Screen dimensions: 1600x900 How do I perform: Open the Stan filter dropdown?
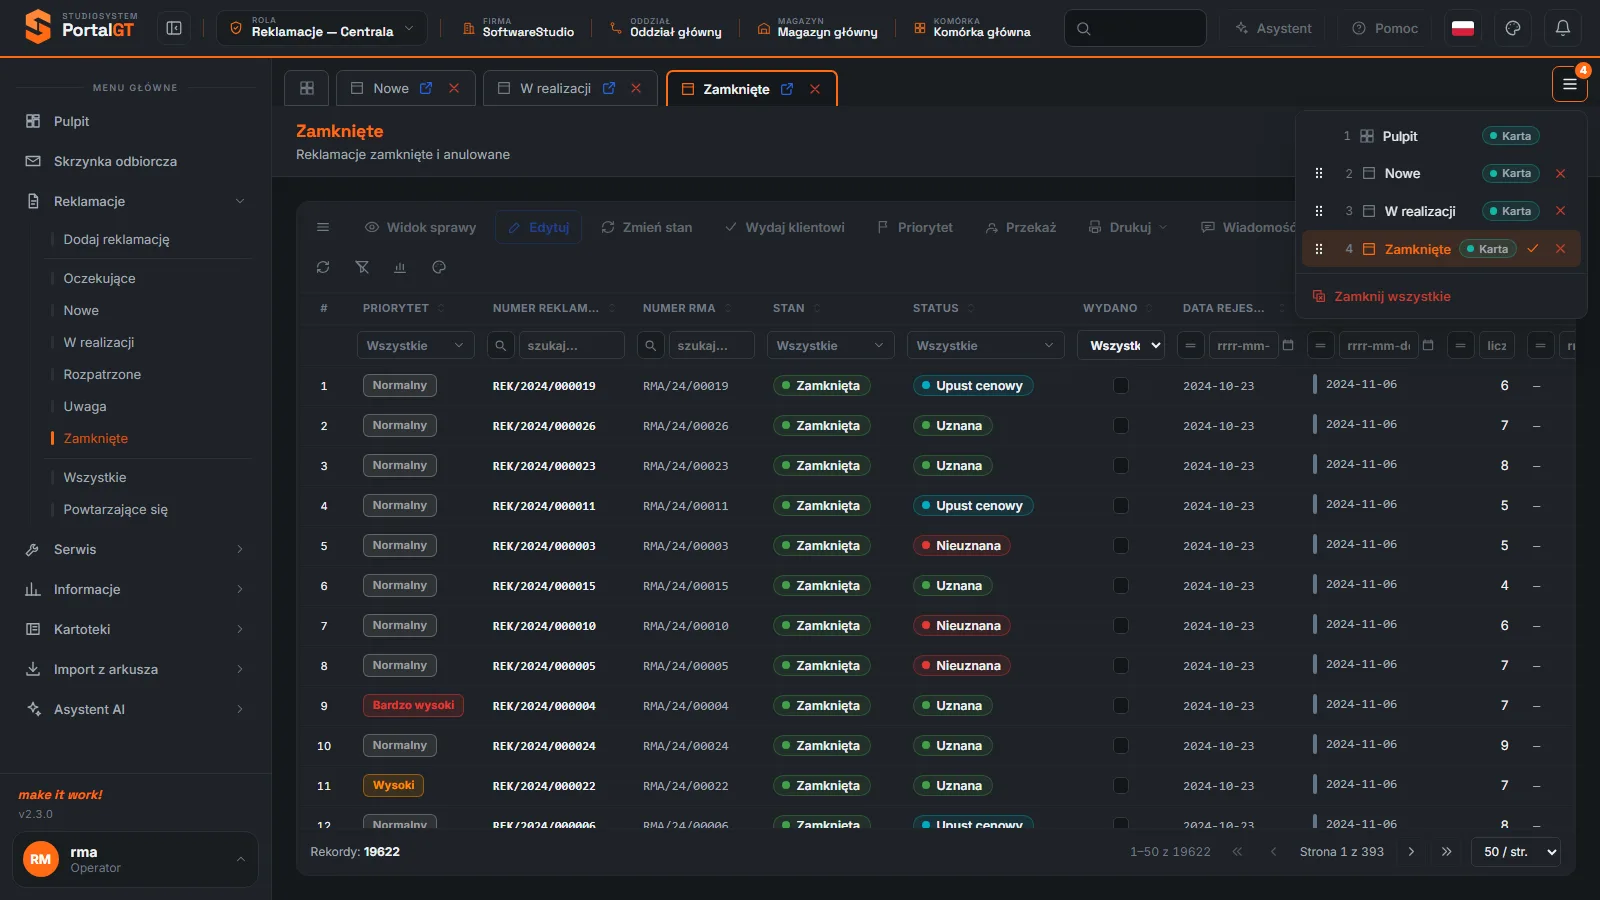pos(831,345)
